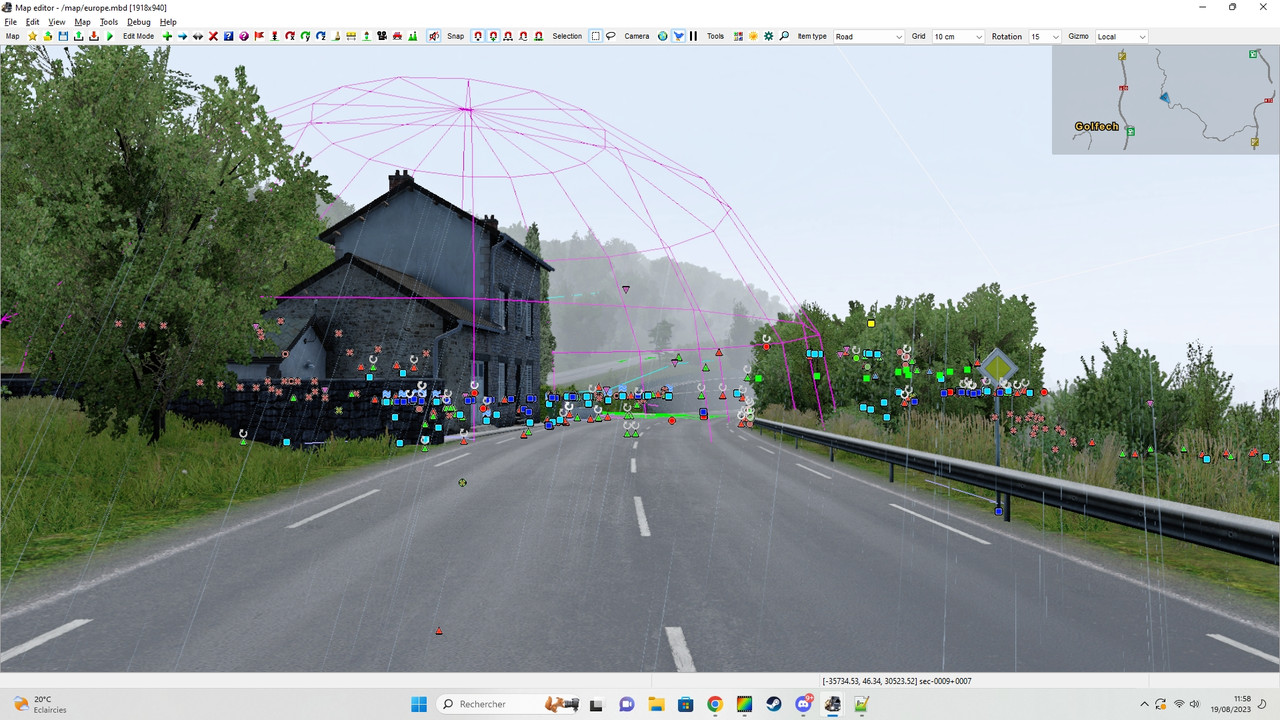Image resolution: width=1280 pixels, height=720 pixels.
Task: Click the coordinates readout in status bar
Action: pyautogui.click(x=897, y=681)
